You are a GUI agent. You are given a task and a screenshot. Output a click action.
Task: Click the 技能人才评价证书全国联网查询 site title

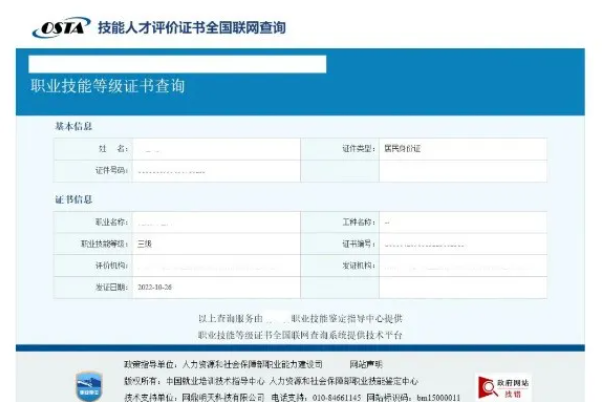(191, 28)
